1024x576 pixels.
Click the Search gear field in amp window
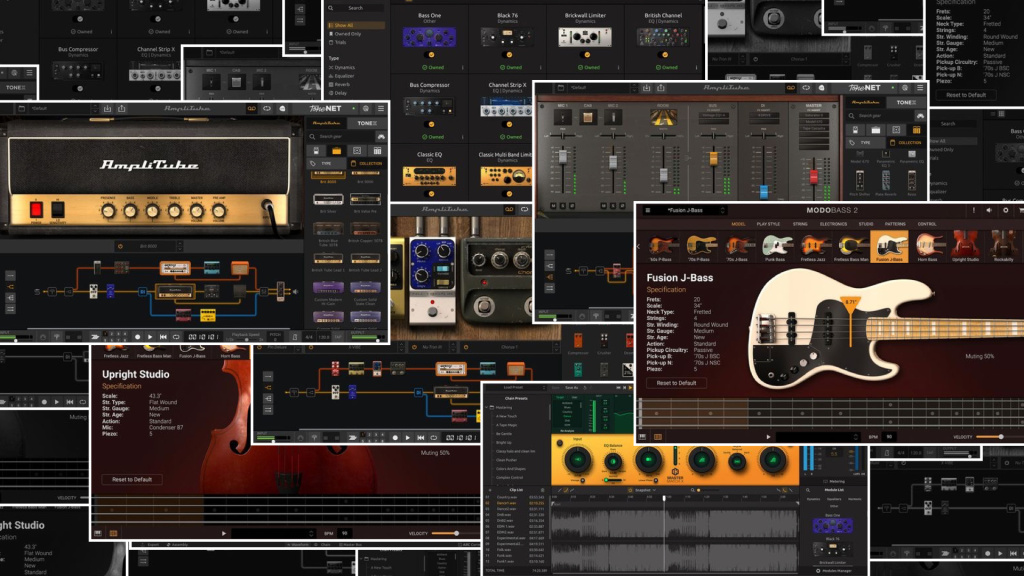(x=342, y=136)
